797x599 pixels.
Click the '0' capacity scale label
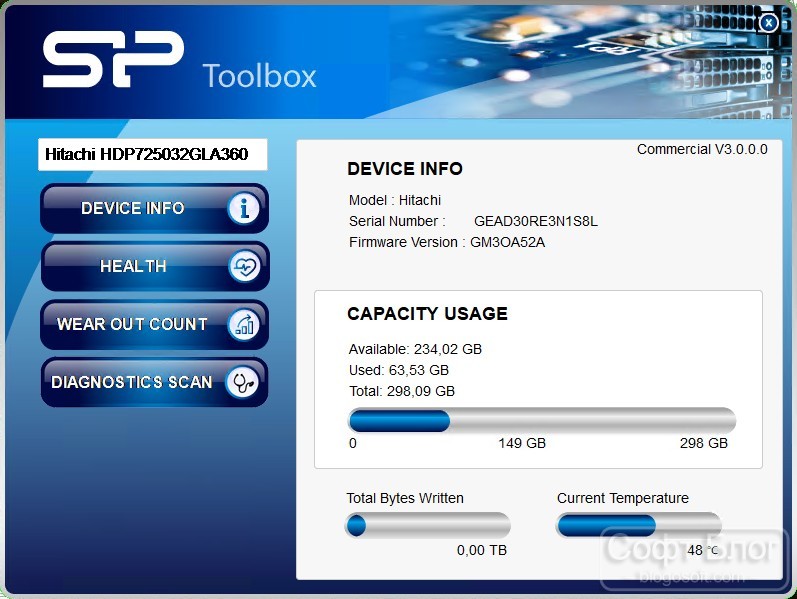(x=353, y=443)
